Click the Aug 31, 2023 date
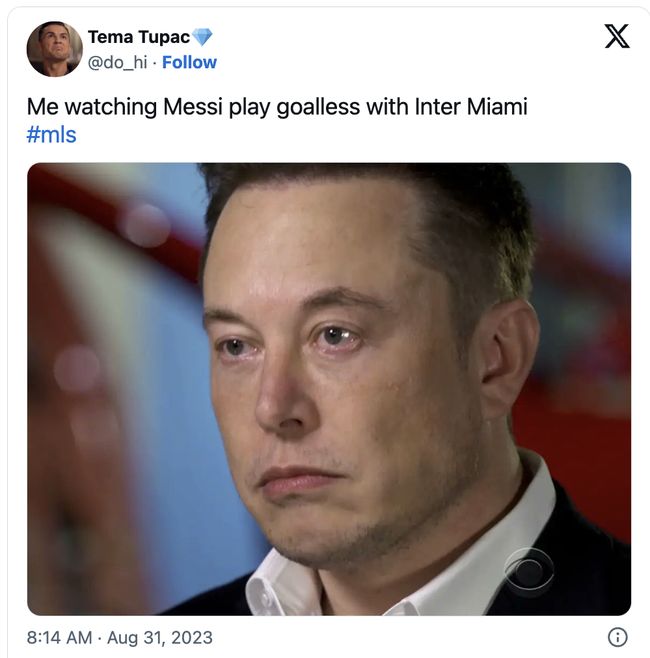The image size is (650, 658). coord(160,638)
